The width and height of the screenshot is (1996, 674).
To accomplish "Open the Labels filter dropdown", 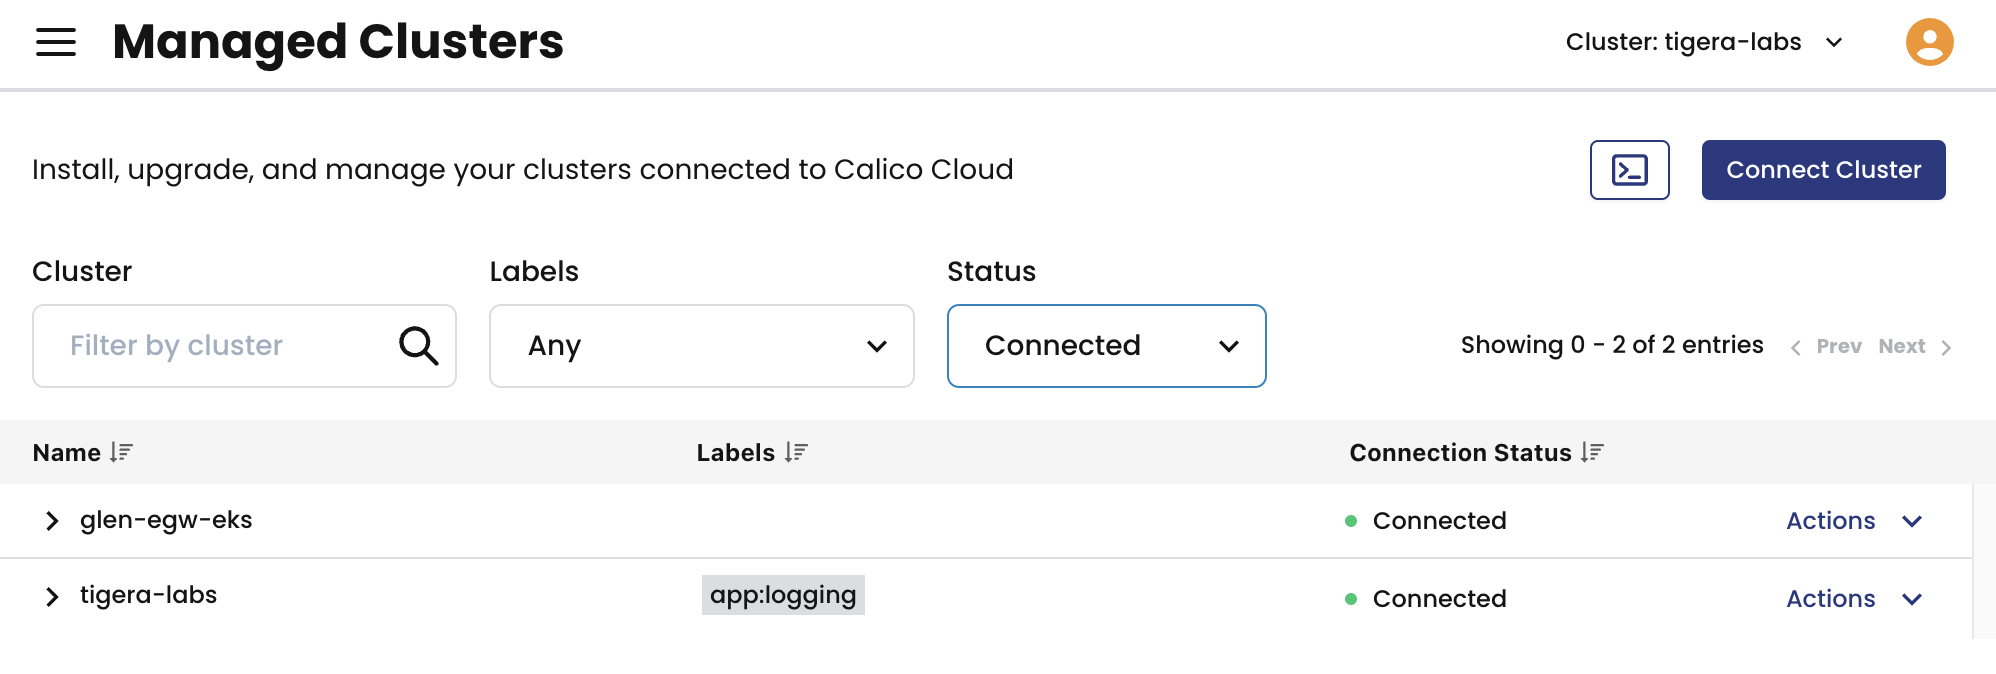I will click(701, 346).
